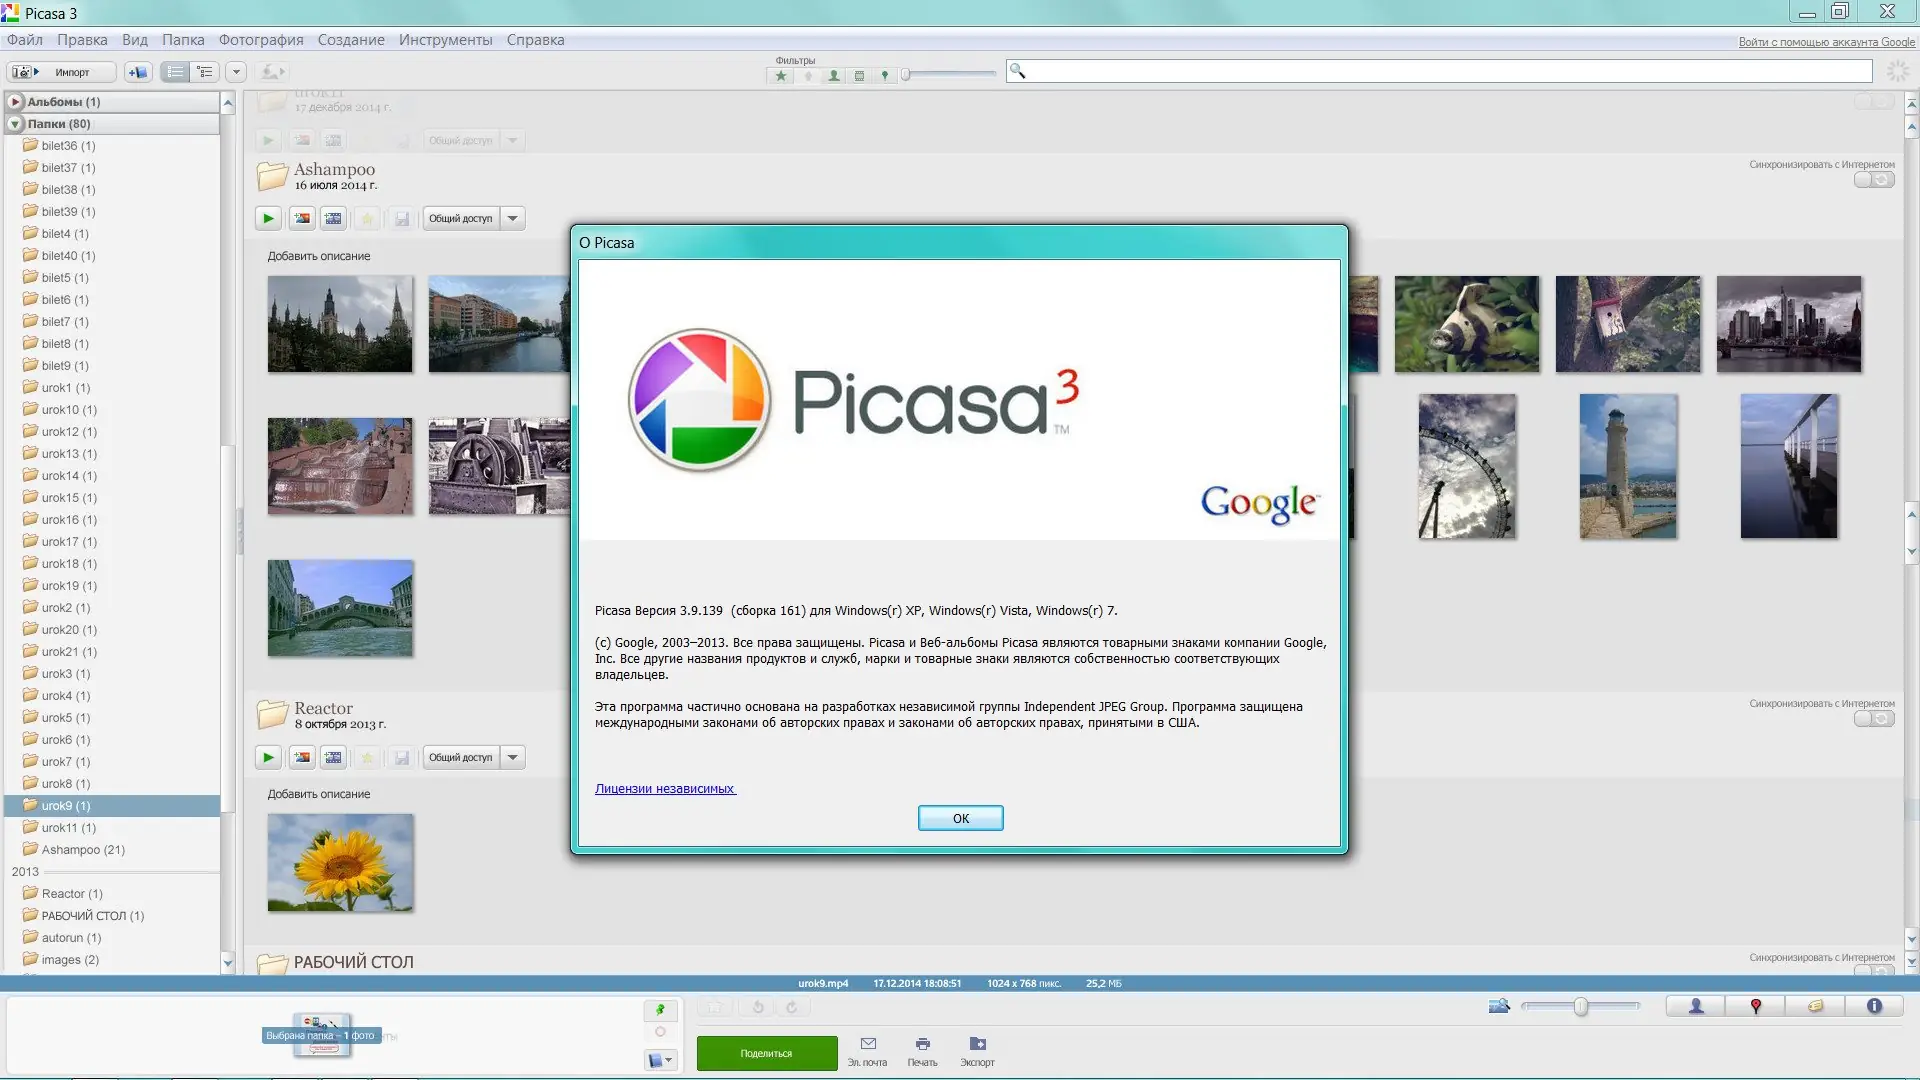Toggle Reactor sync to web switch
The height and width of the screenshot is (1080, 1920).
click(x=1873, y=719)
